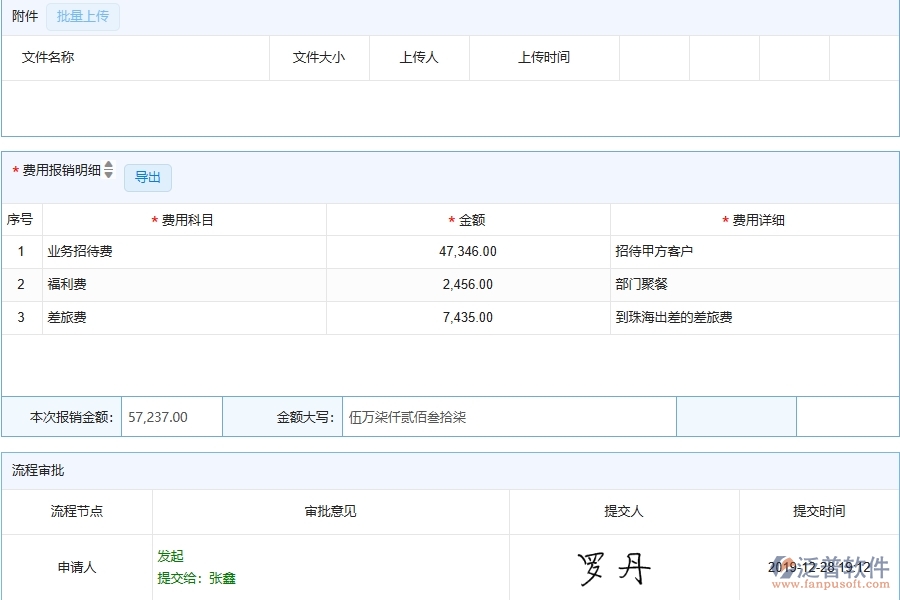Image resolution: width=900 pixels, height=600 pixels.
Task: Click the 流程审批 section header
Action: (x=40, y=472)
